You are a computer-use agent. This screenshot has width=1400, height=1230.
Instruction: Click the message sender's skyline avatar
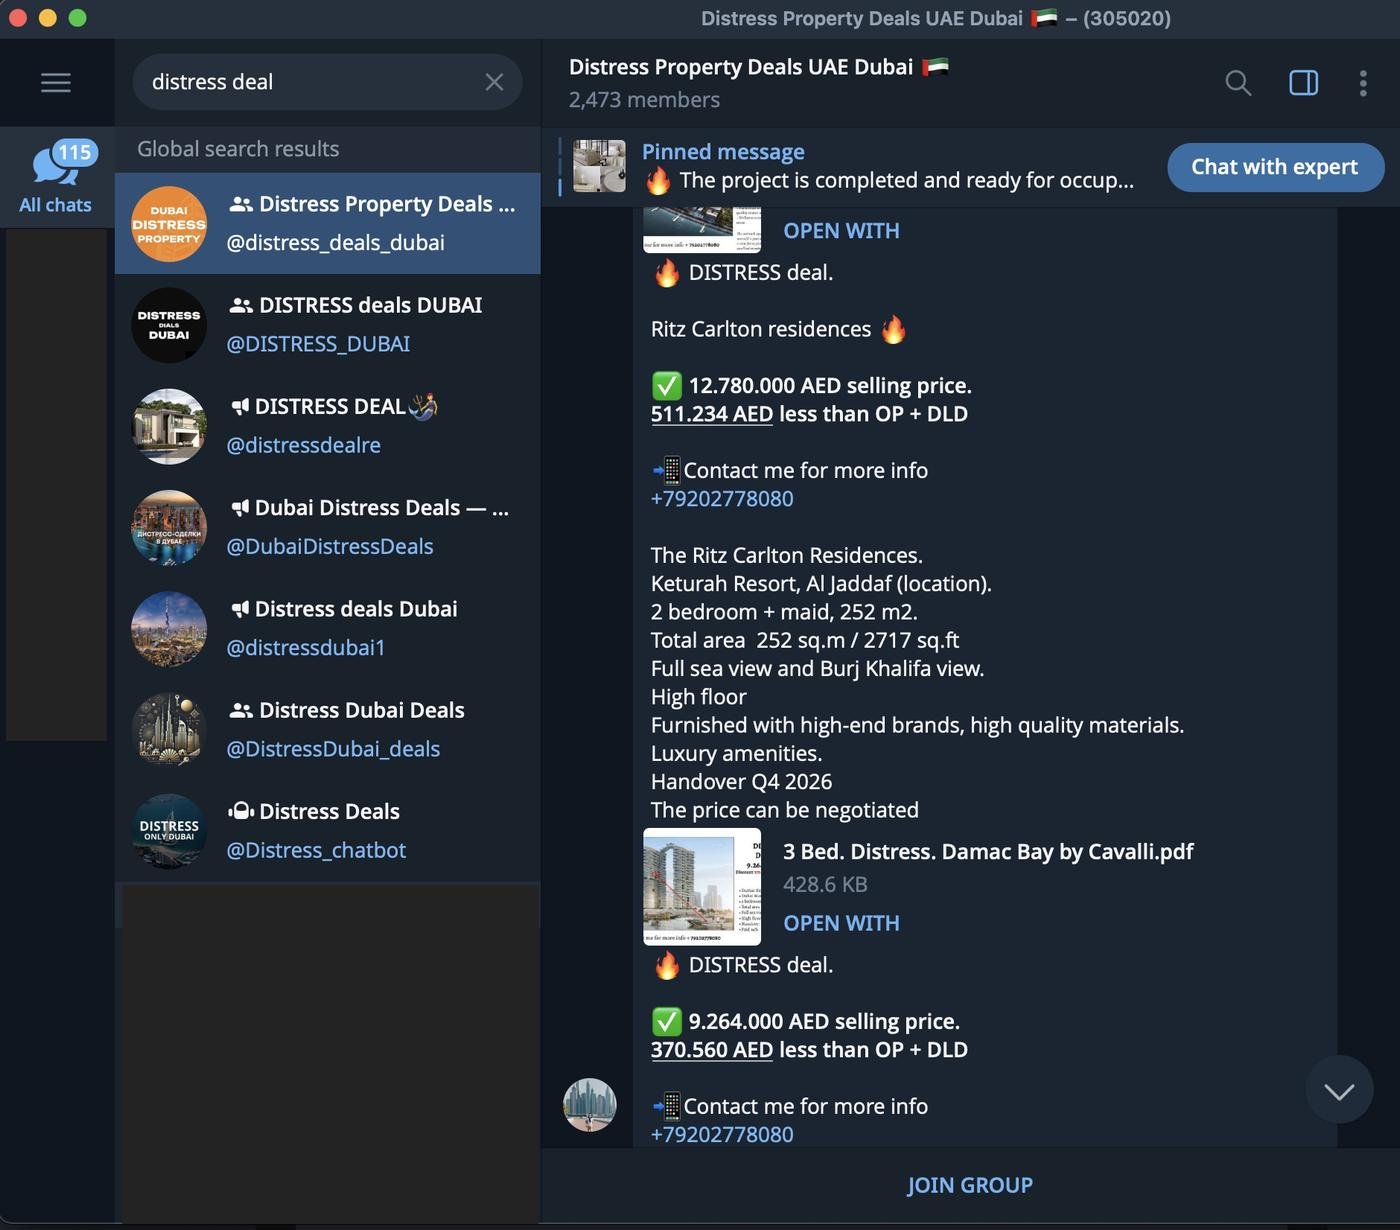(590, 1105)
